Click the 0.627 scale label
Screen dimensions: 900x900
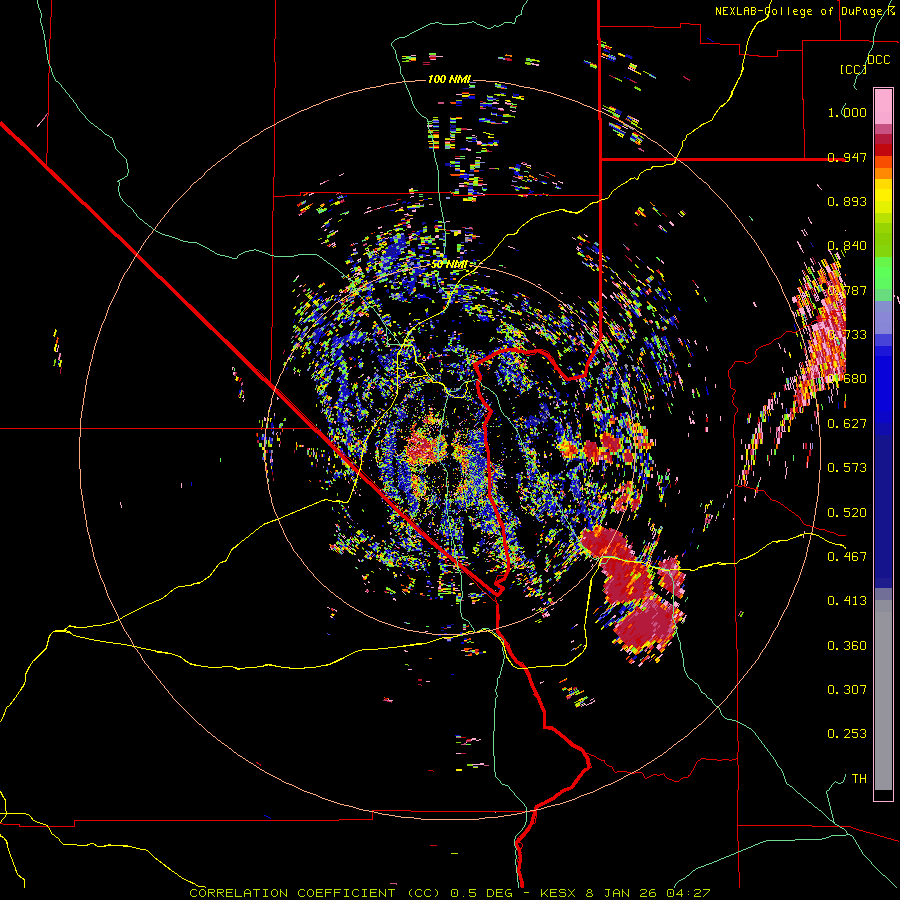[847, 424]
